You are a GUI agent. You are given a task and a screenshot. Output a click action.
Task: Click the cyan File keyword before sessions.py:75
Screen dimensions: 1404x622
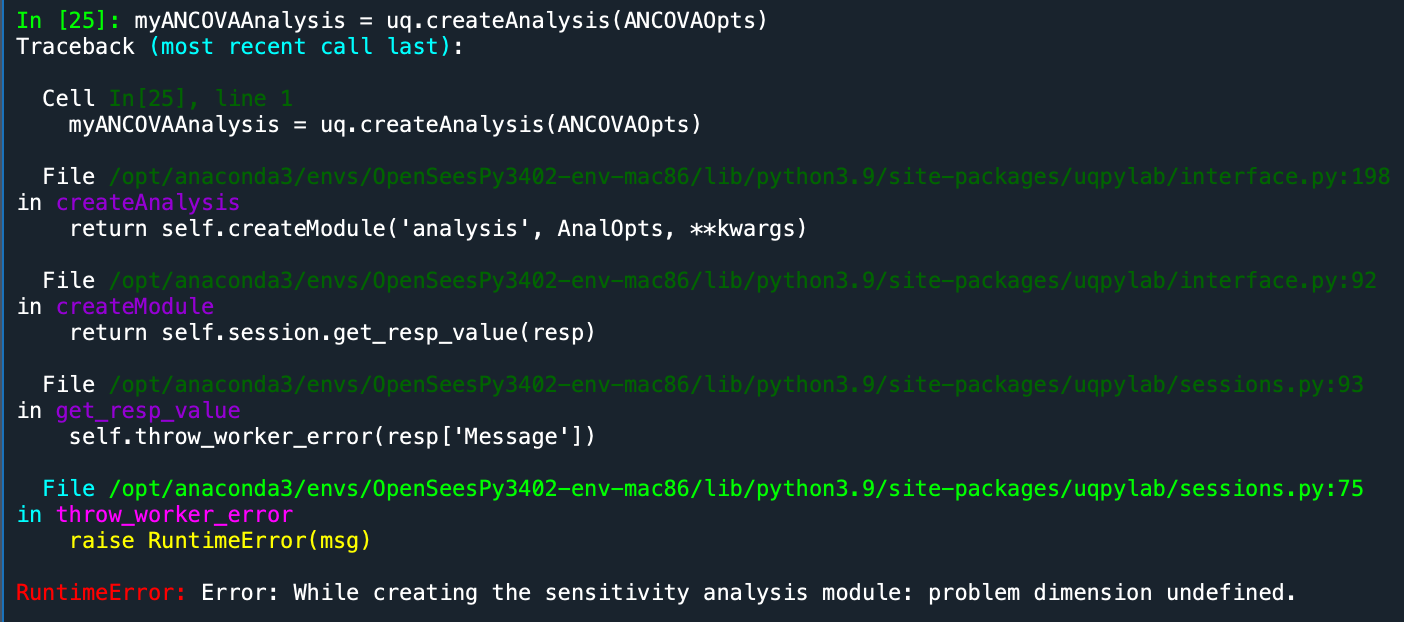click(69, 488)
